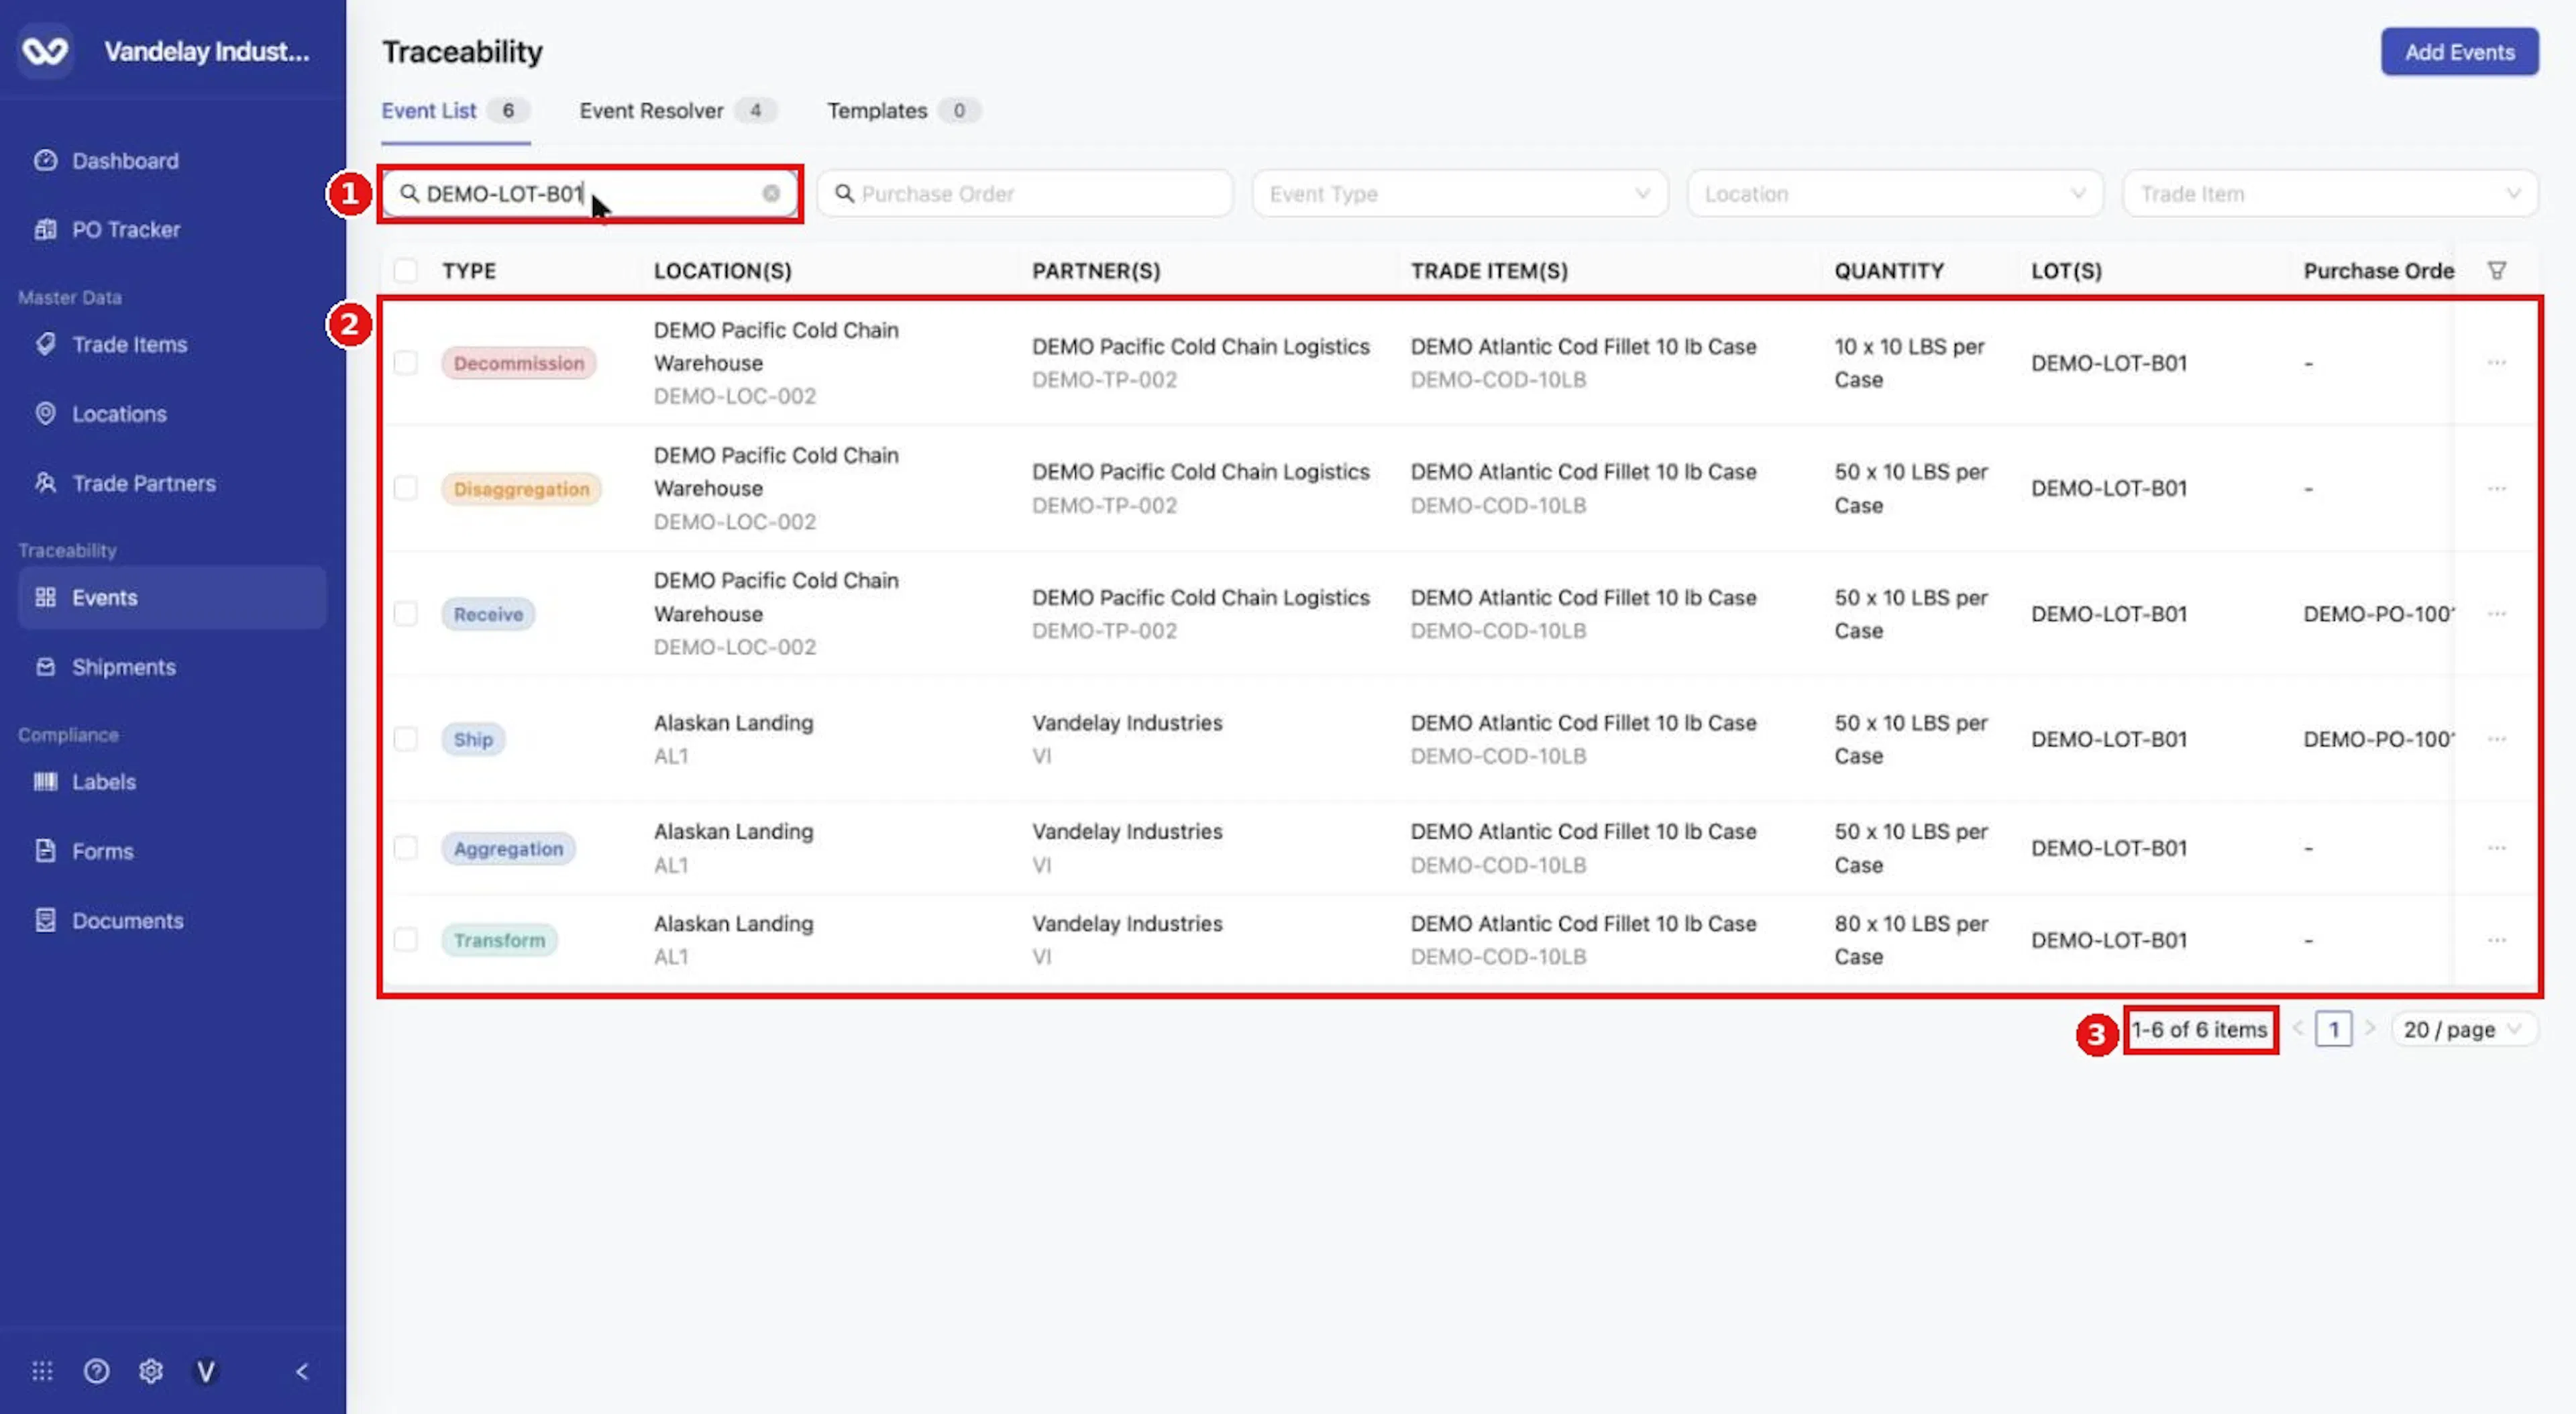Check the Decommission row checkbox
Viewport: 2576px width, 1414px height.
pyautogui.click(x=405, y=362)
